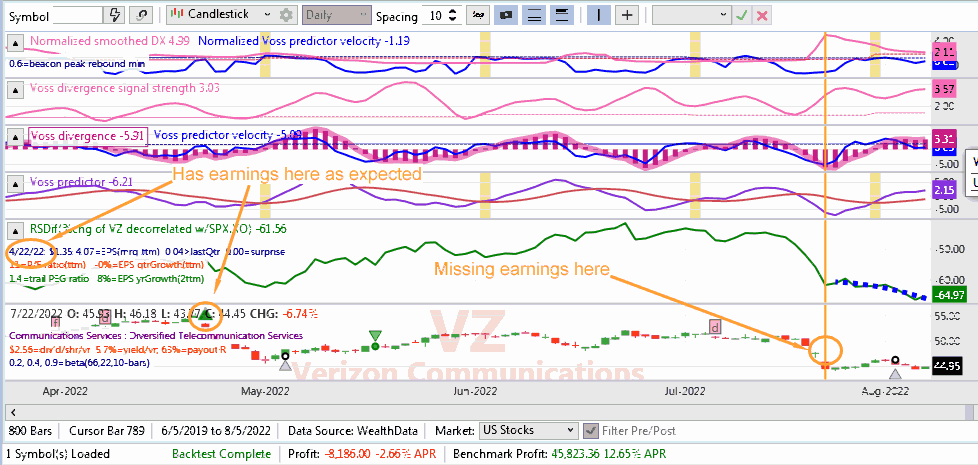This screenshot has width=978, height=465.
Task: Click the RSDrf VZ decorrelated legend text
Action: pos(158,229)
